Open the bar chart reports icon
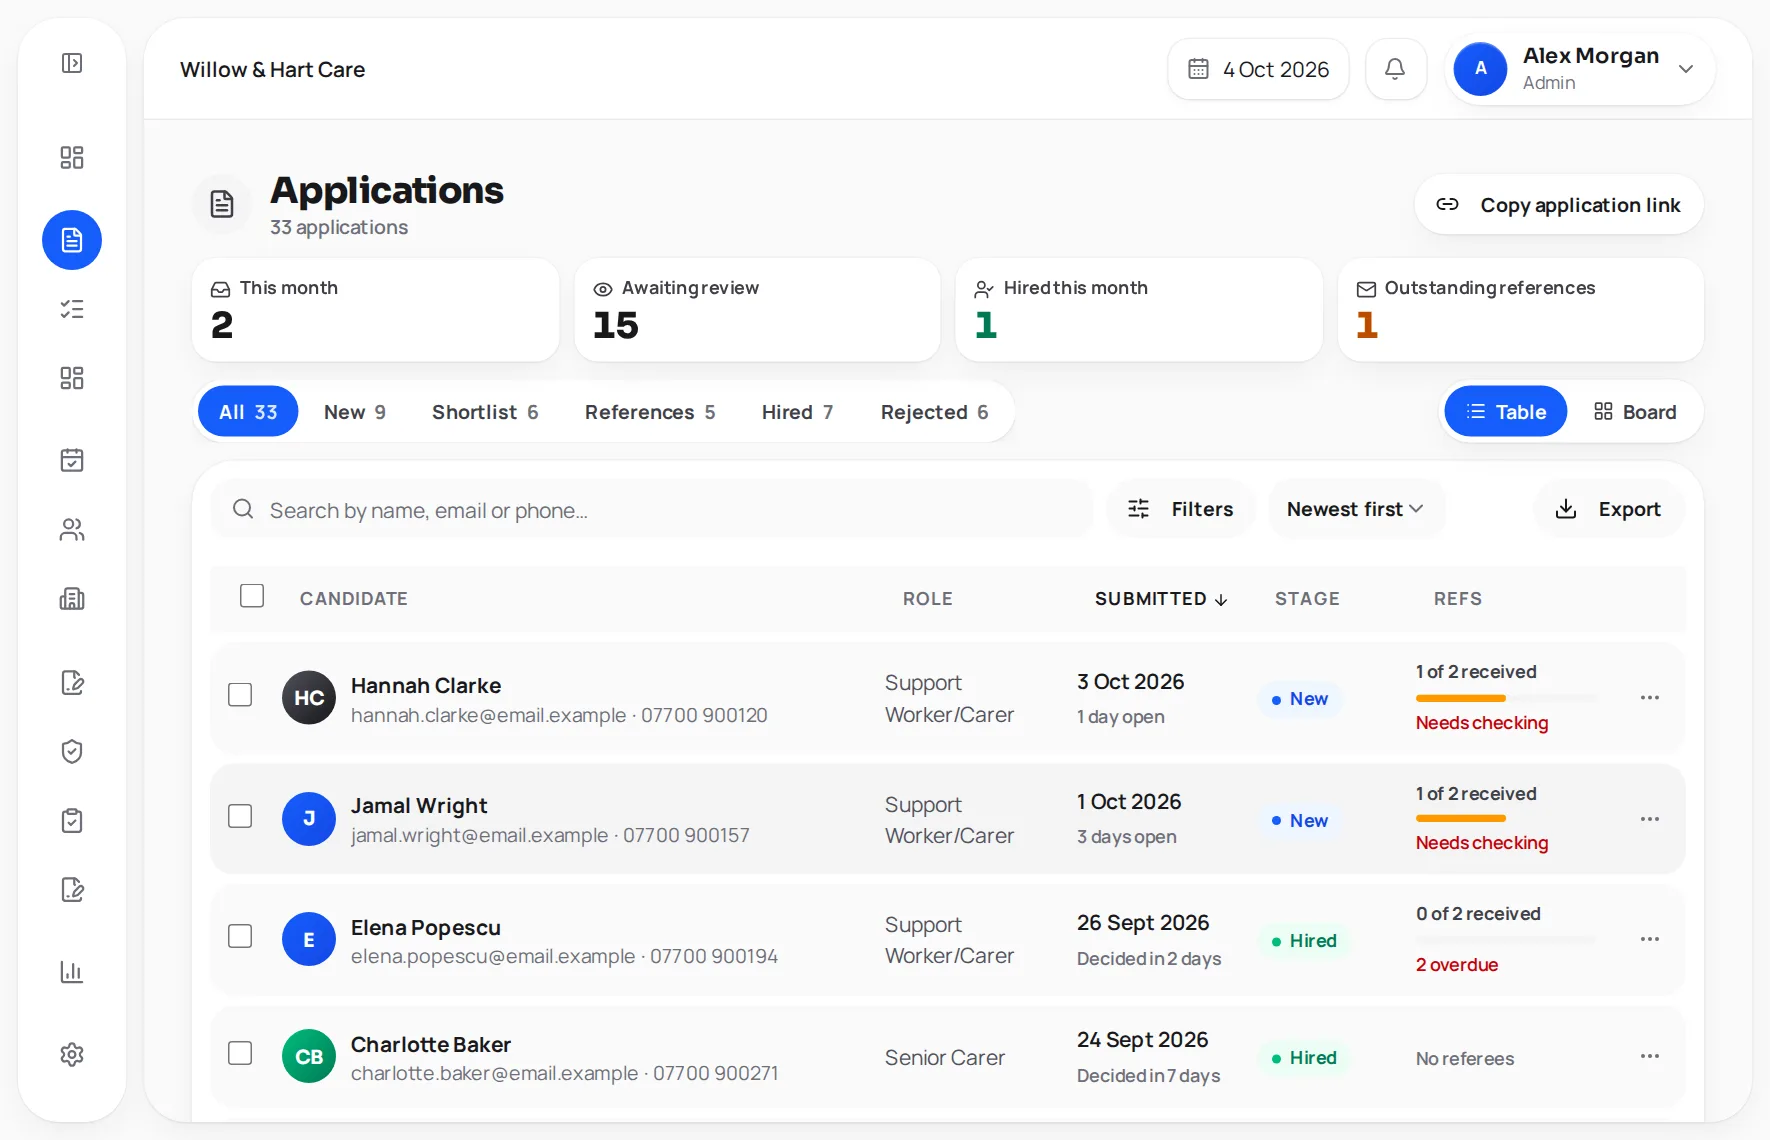The image size is (1770, 1140). pos(72,972)
